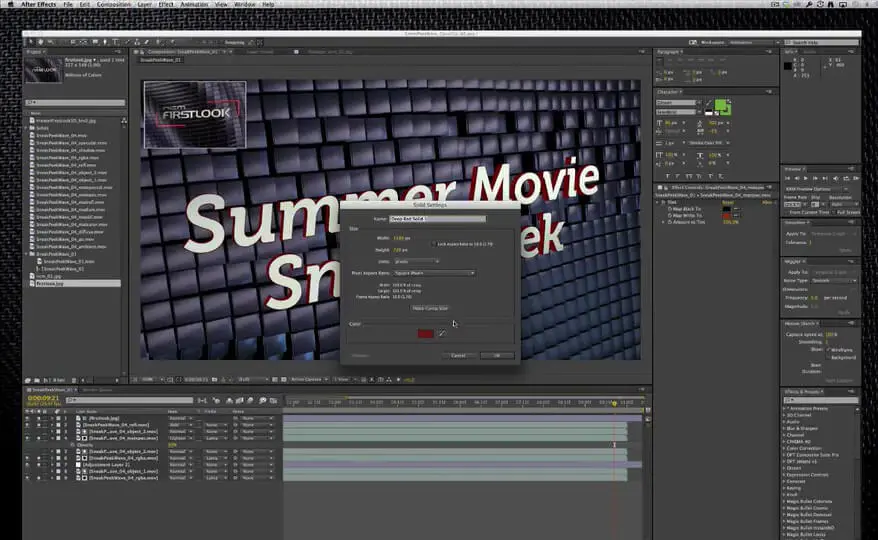The image size is (878, 540).
Task: Step to next frame in Preview panel
Action: point(815,178)
